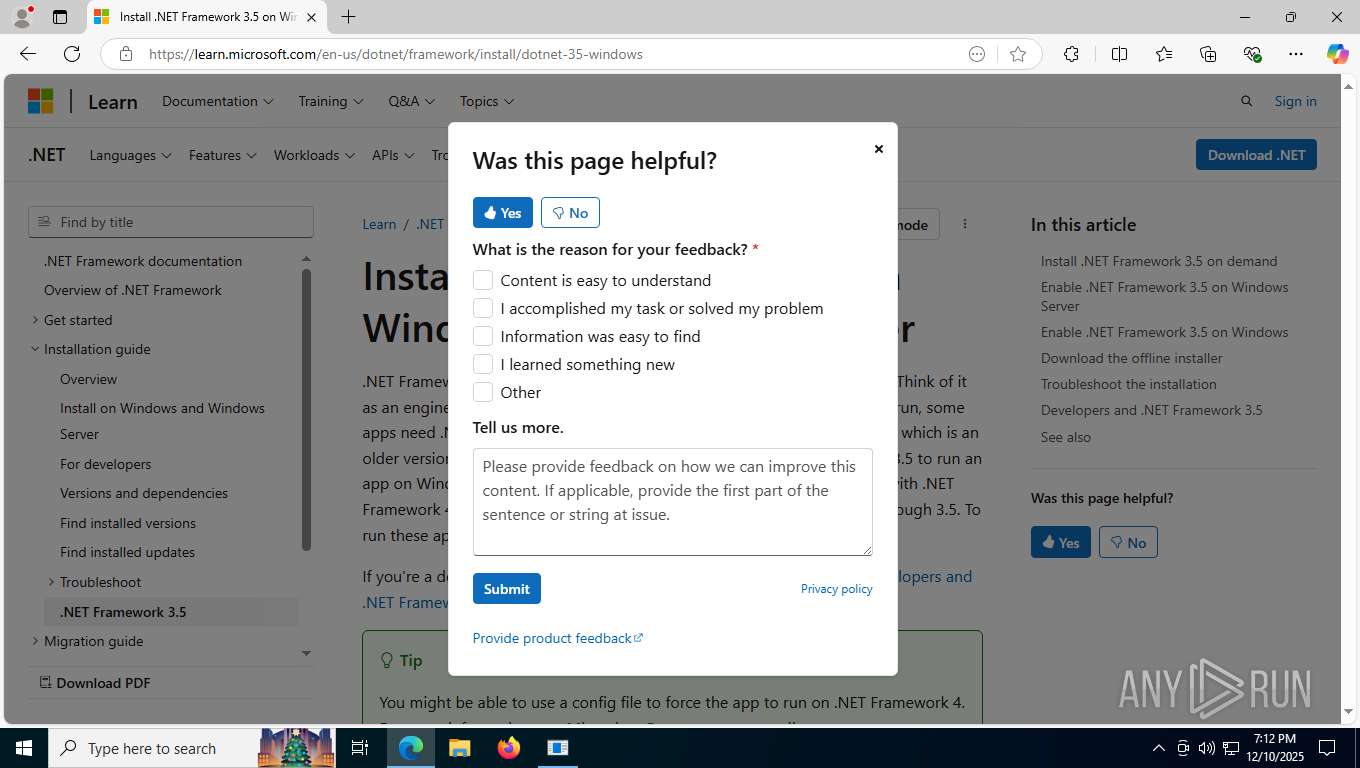This screenshot has width=1360, height=768.
Task: Open the article's more actions (three dots) menu
Action: 965,224
